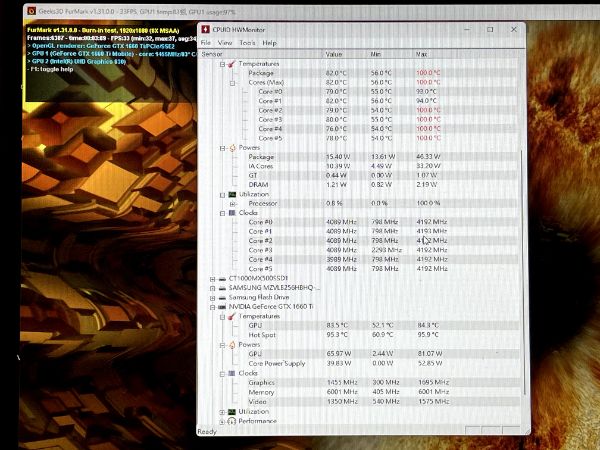
Task: Click the Sensor column header
Action: [260, 54]
